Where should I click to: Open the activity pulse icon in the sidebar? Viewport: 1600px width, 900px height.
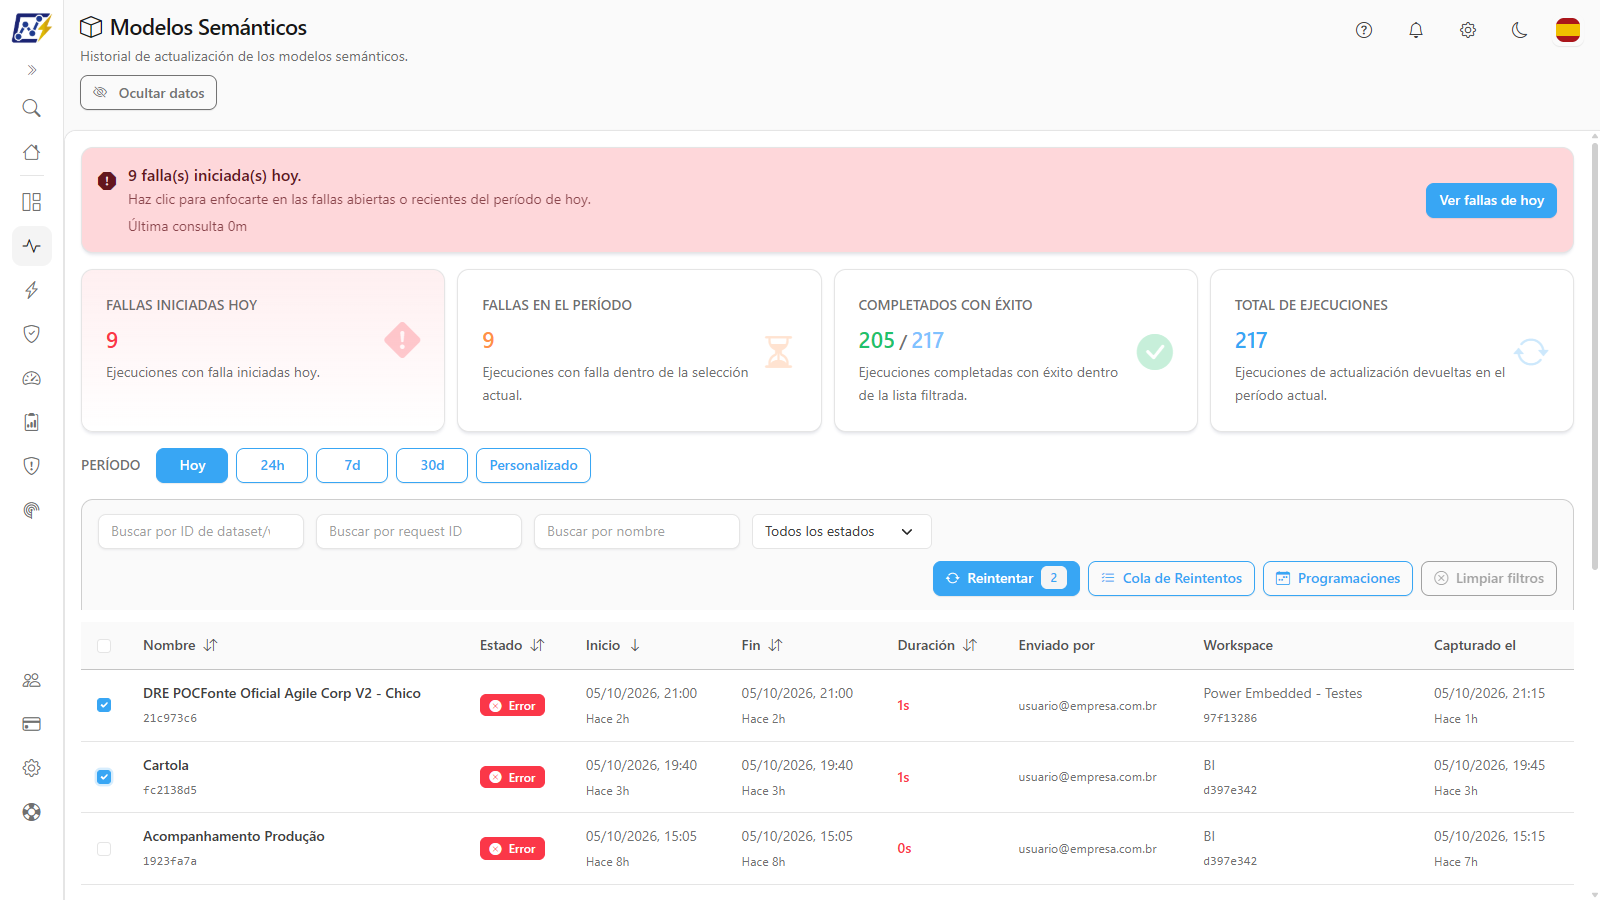tap(32, 246)
